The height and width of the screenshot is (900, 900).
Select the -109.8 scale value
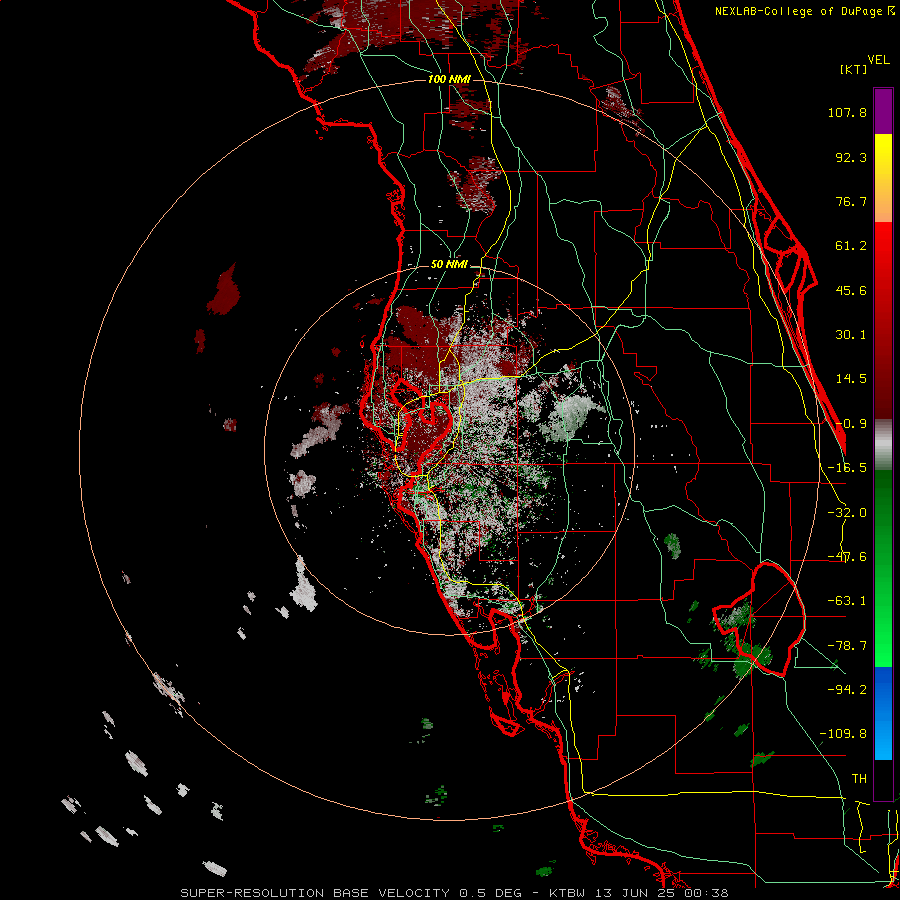coord(843,734)
